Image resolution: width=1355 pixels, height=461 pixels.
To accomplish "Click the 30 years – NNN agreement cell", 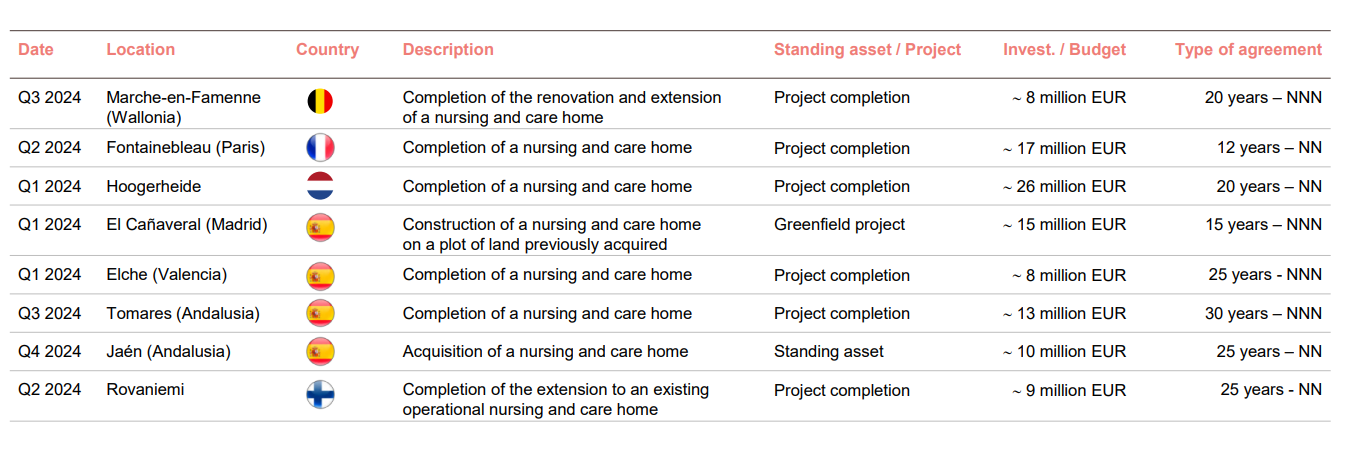I will point(1263,313).
